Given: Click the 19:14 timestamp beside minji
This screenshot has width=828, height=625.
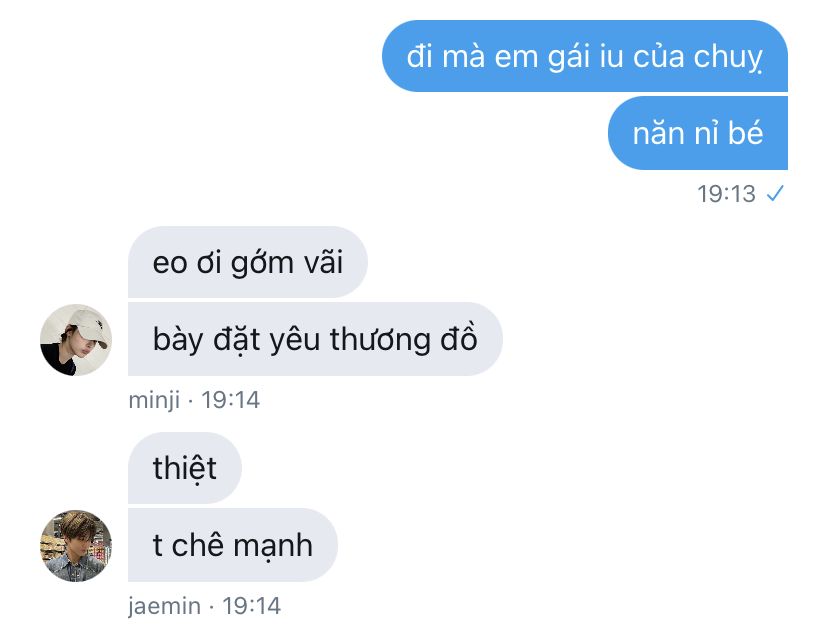Looking at the screenshot, I should coord(230,400).
